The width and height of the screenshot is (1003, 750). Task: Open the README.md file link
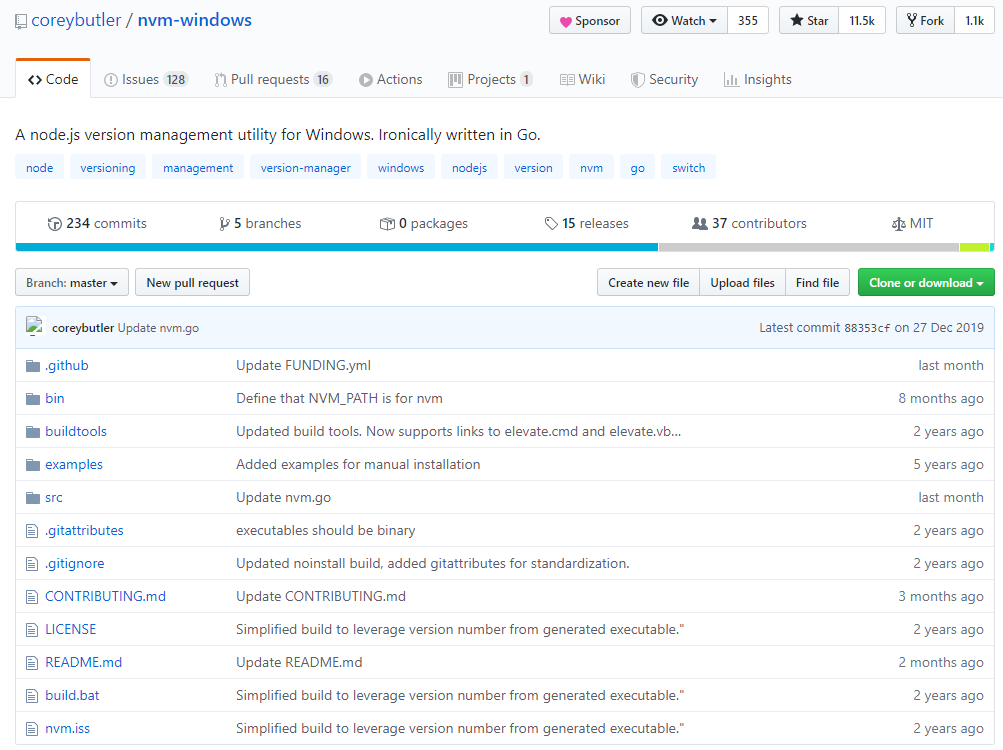pos(84,663)
